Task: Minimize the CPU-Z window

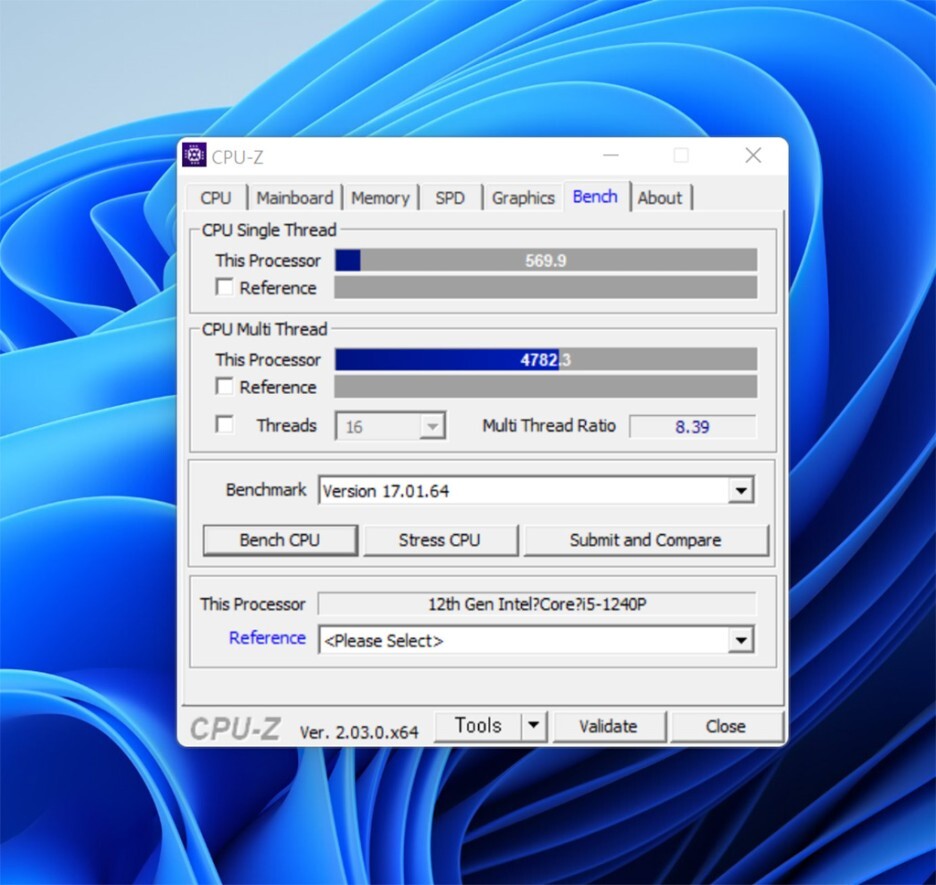Action: click(x=610, y=156)
